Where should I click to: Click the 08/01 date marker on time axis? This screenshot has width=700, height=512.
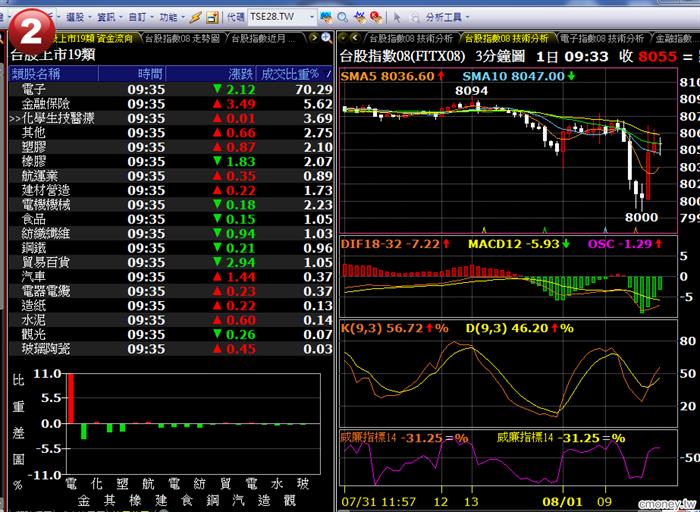pyautogui.click(x=562, y=502)
